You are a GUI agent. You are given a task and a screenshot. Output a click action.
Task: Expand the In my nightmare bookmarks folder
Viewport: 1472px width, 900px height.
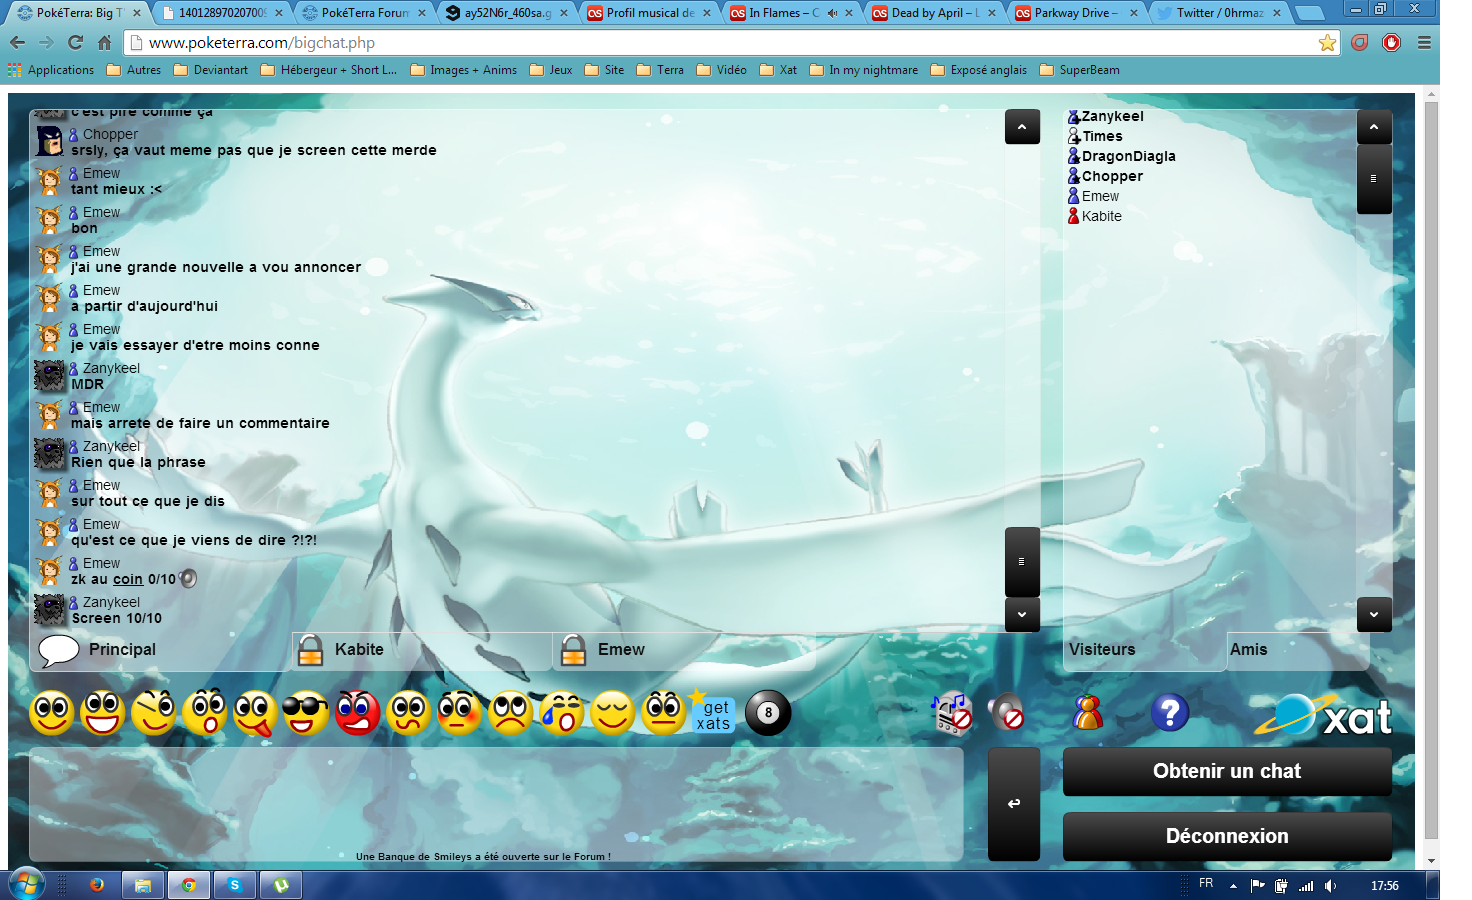[864, 70]
